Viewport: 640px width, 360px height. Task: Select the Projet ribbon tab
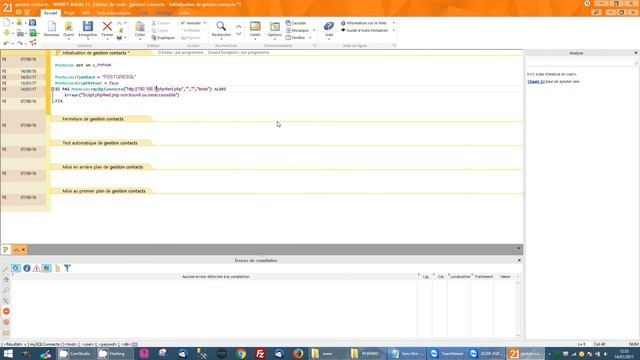click(x=69, y=13)
